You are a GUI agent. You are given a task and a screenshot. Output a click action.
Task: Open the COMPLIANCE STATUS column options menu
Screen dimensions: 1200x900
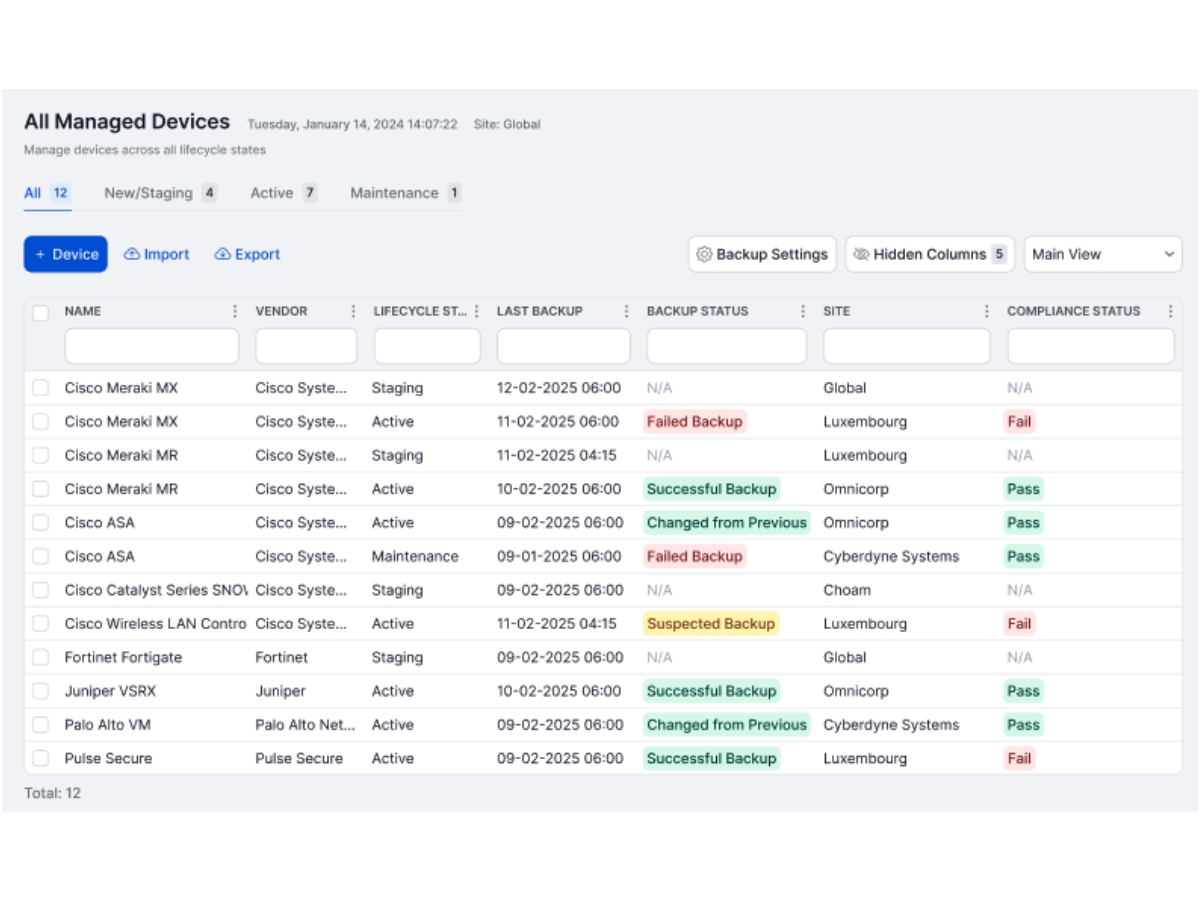(1171, 311)
